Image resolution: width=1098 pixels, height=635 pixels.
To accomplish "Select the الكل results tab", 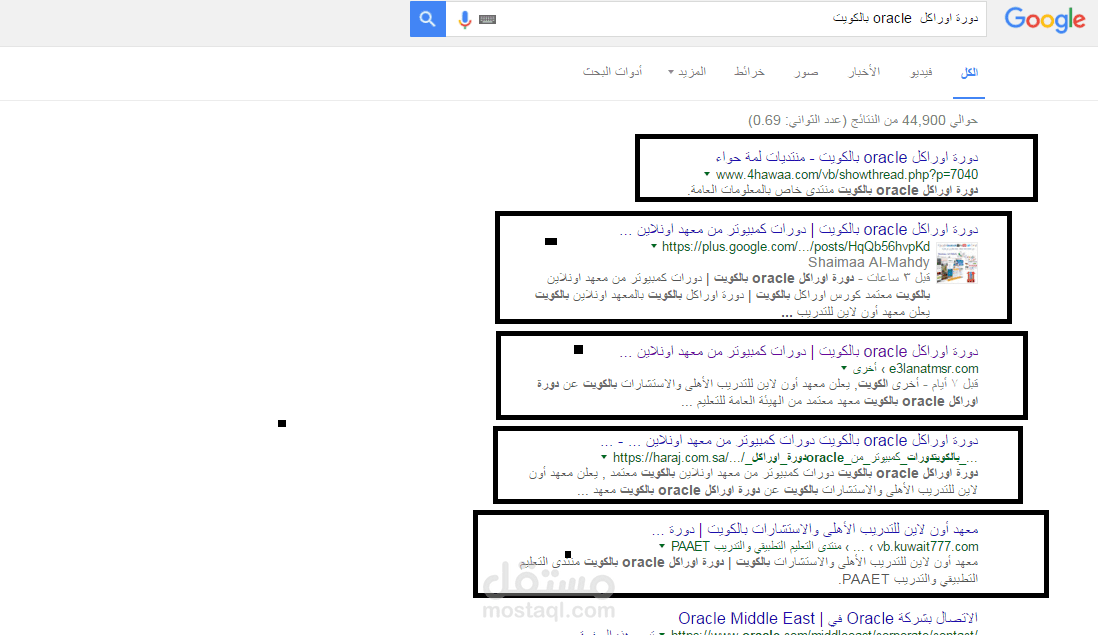I will tap(969, 72).
